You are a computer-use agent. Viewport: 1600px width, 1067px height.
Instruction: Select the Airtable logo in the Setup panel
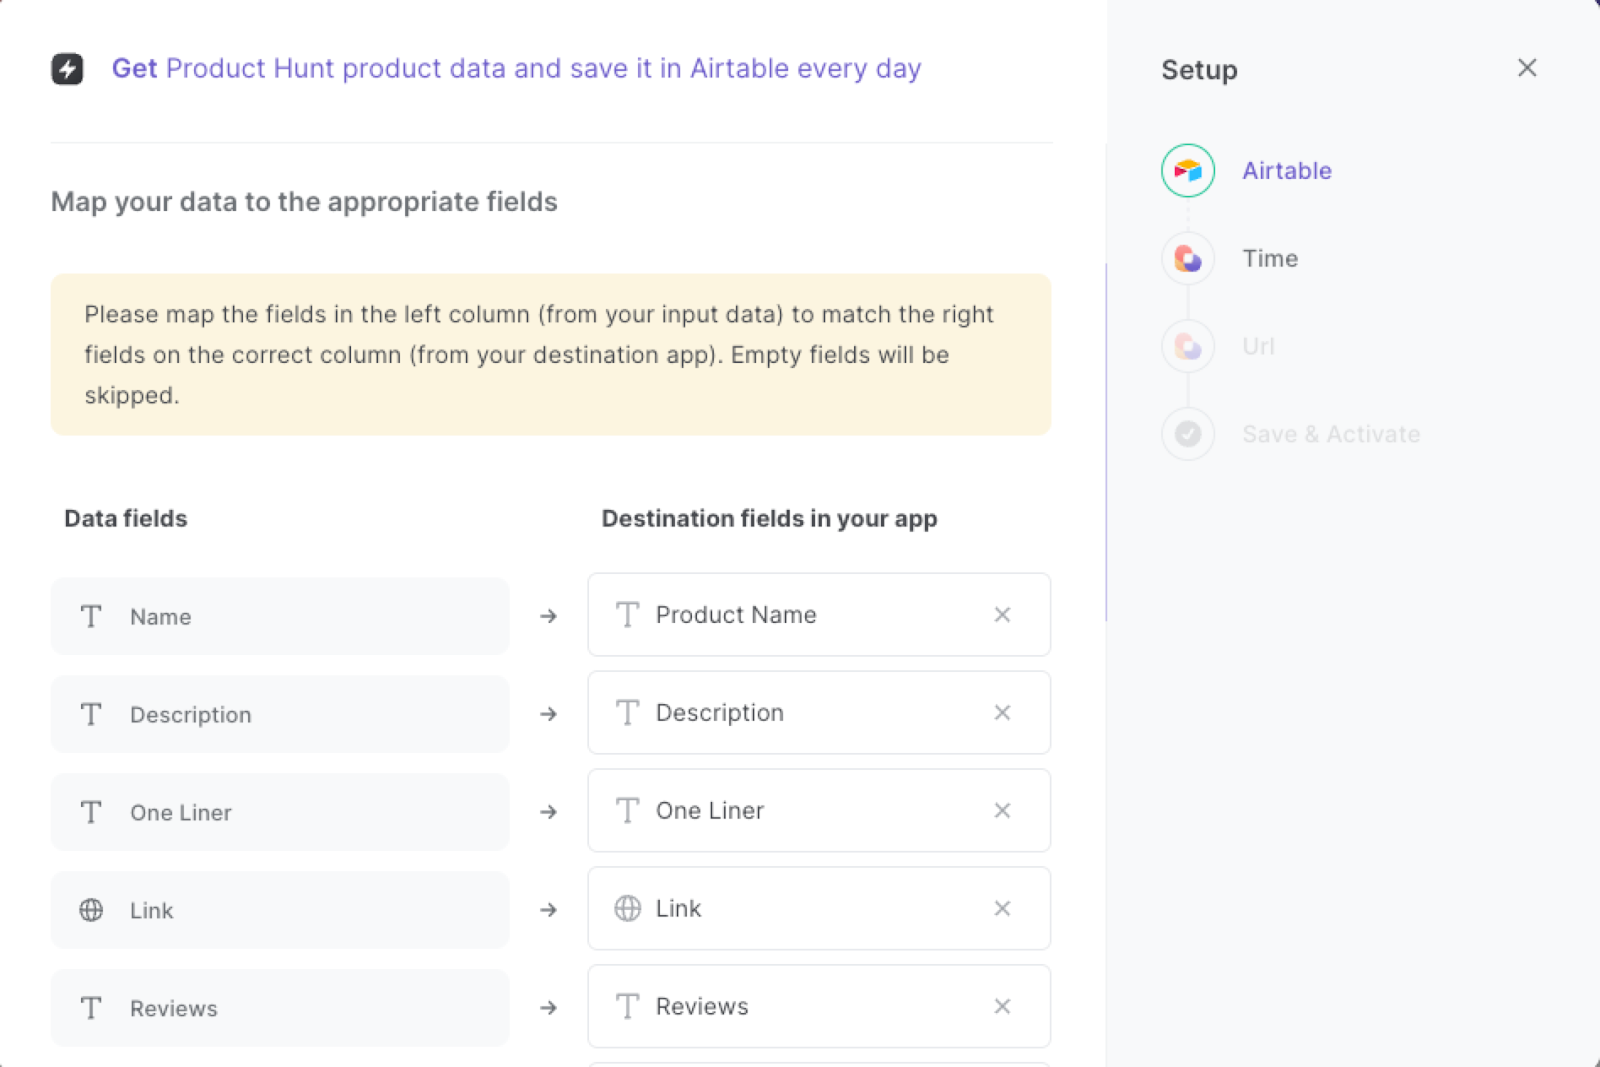tap(1187, 170)
